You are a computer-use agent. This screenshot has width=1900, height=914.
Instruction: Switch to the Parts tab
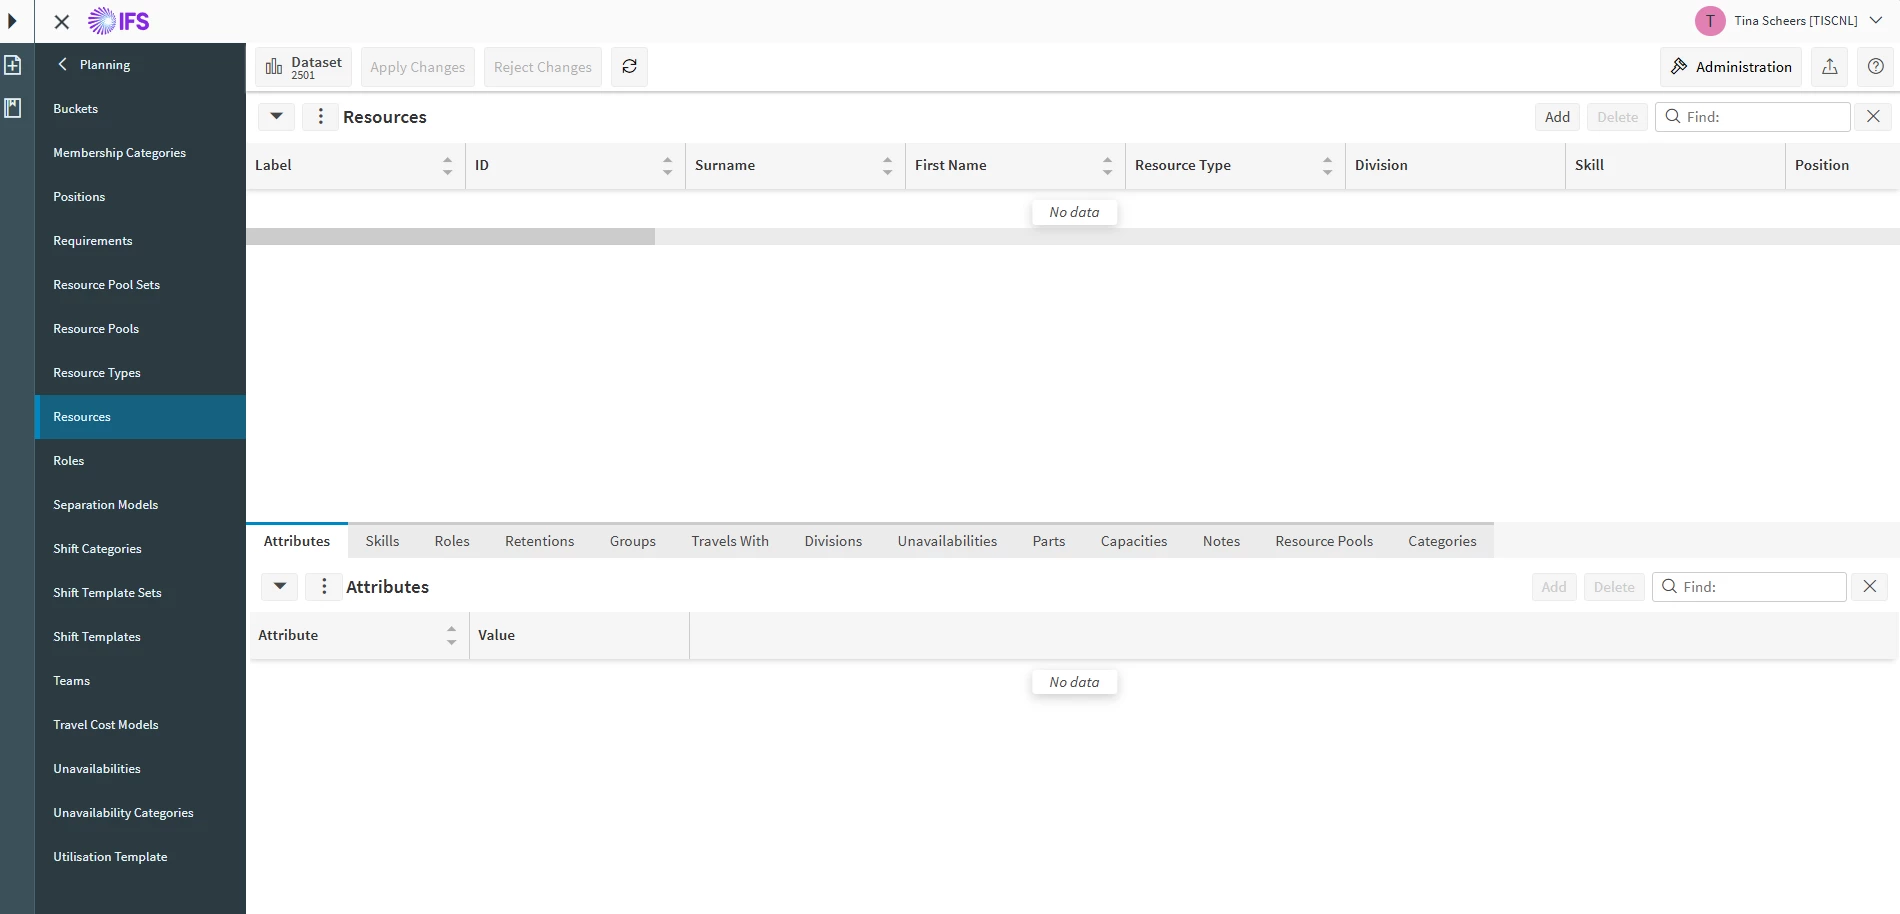(x=1049, y=541)
